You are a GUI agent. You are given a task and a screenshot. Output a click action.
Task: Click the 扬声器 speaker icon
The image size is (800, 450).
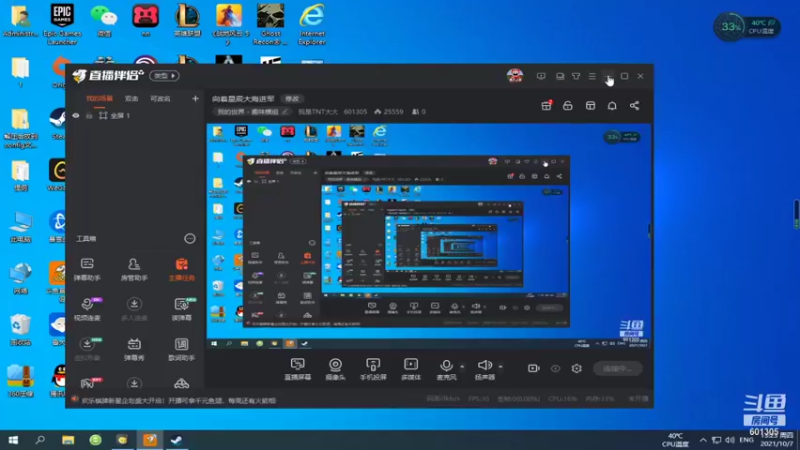484,365
